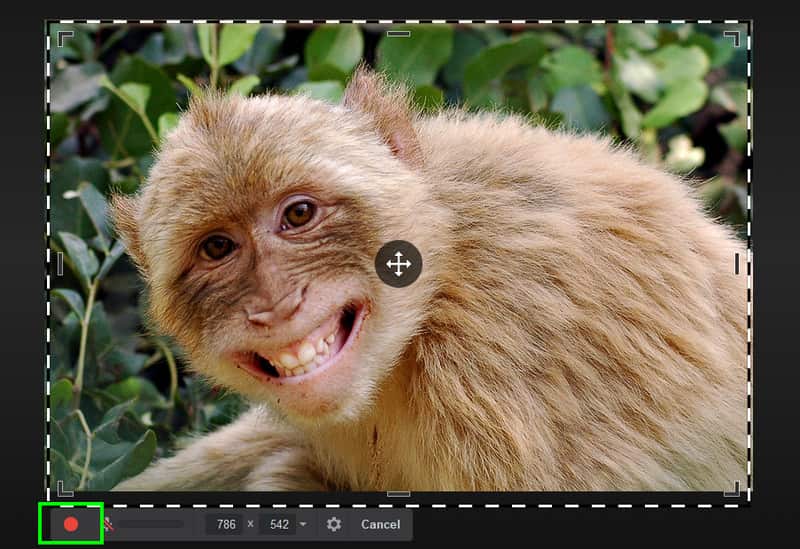This screenshot has width=800, height=549.
Task: Click the monkey's ear in the image
Action: tap(385, 115)
